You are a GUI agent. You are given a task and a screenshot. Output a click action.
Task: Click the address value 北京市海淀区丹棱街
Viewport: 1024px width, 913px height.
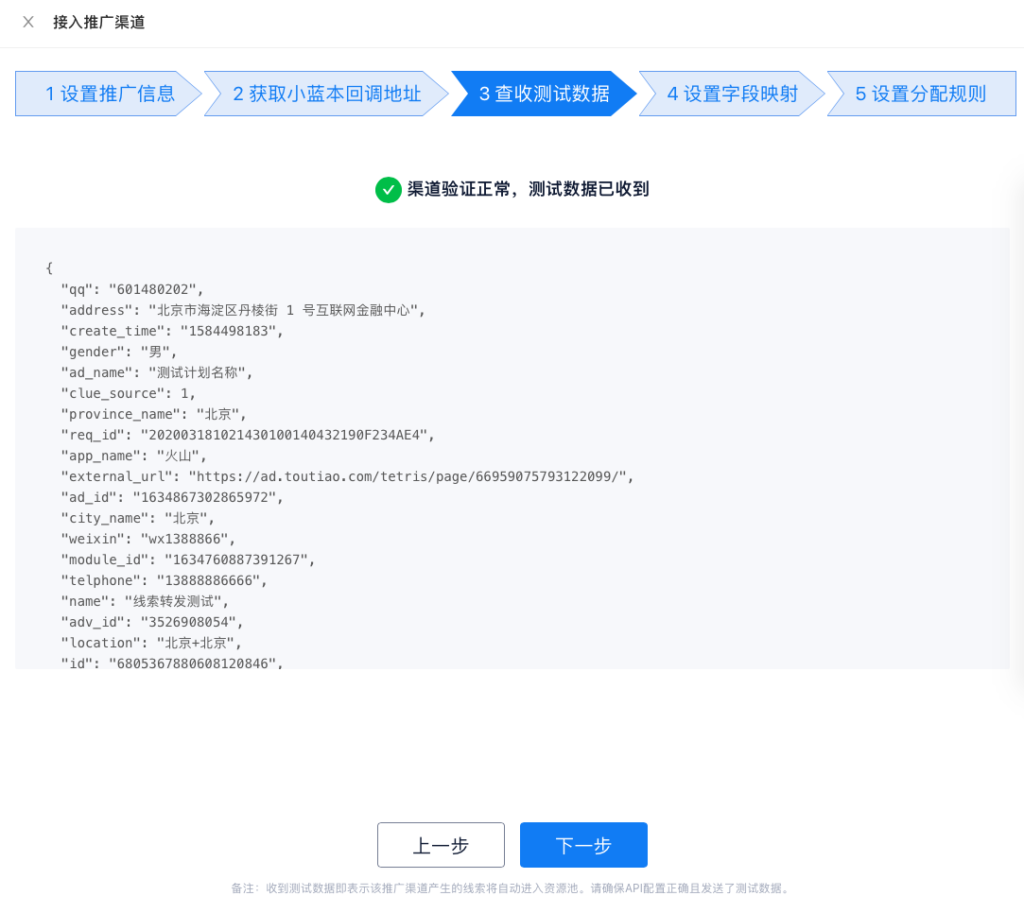[x=286, y=310]
